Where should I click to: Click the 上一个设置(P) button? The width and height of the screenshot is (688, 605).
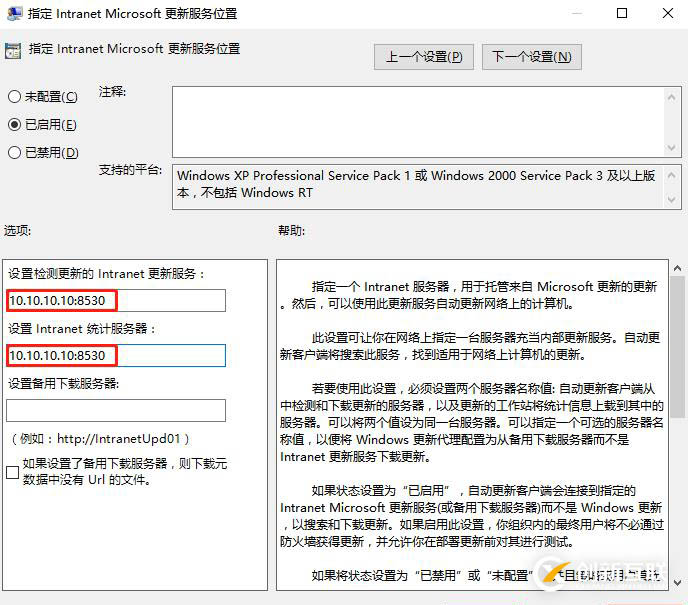coord(424,57)
